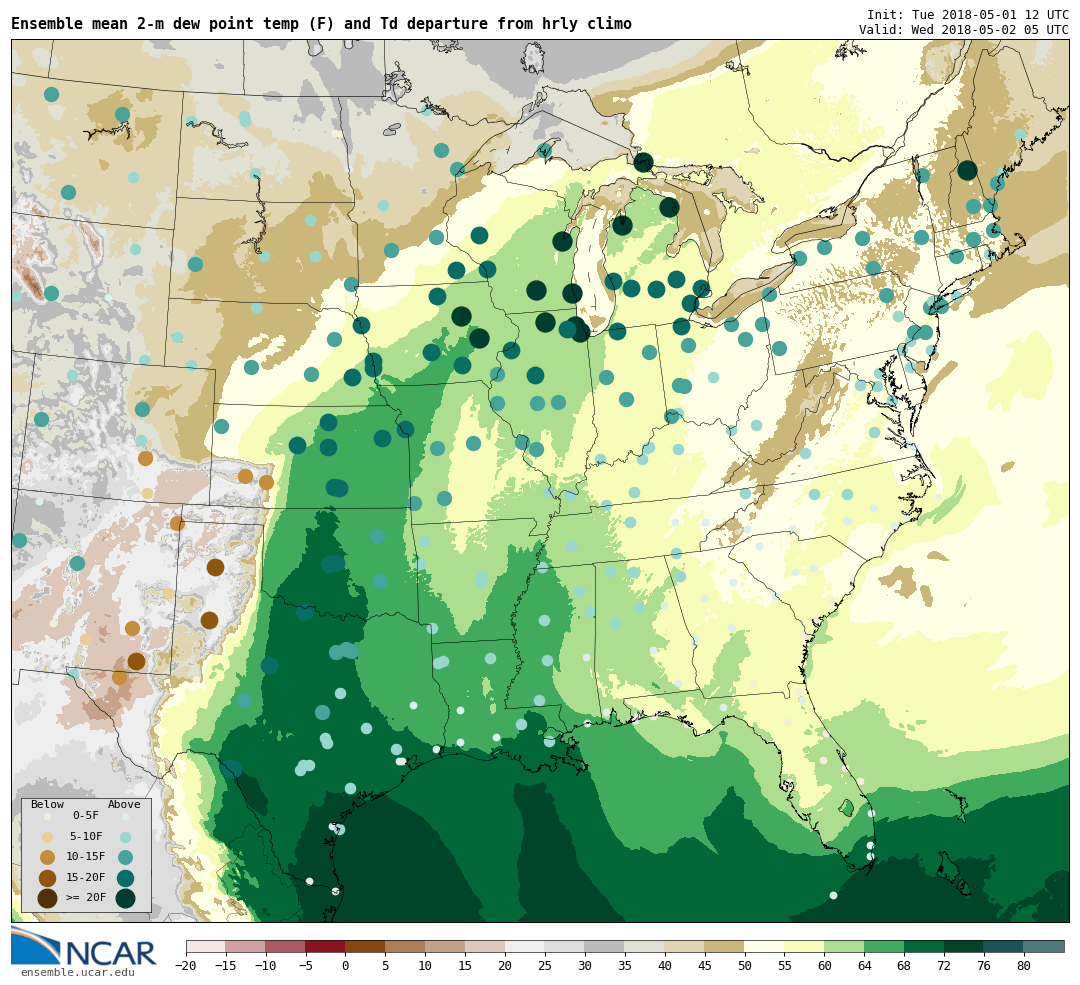Pick the dark red swatch between -5 and 0
1080x985 pixels.
325,946
